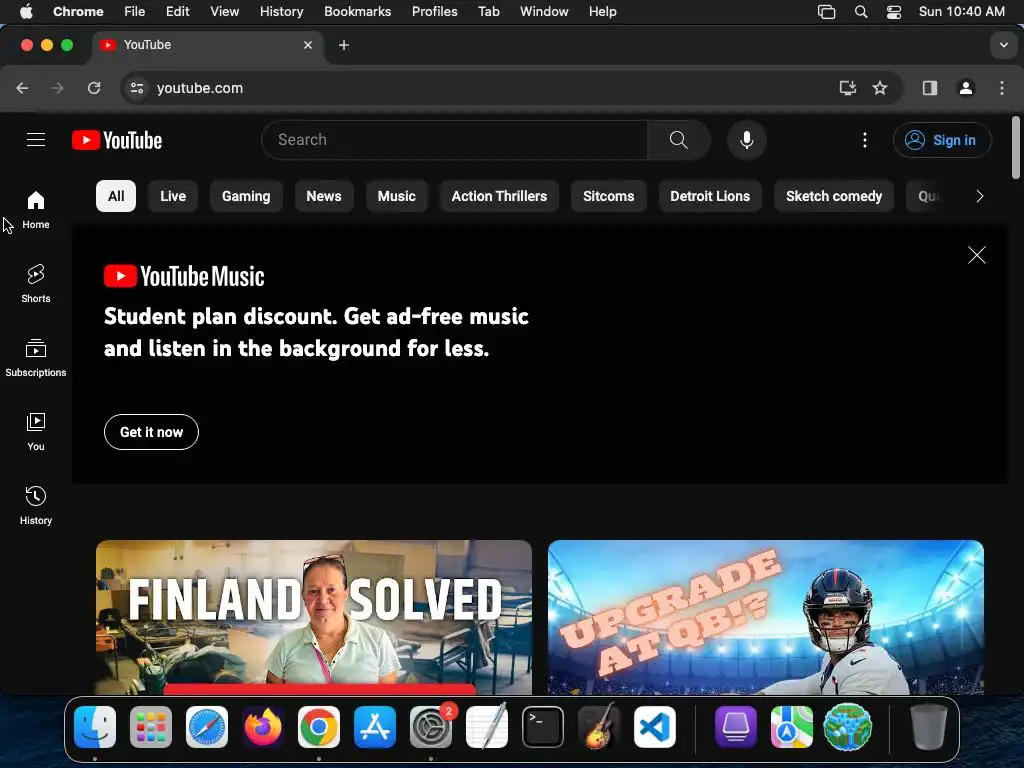Viewport: 1024px width, 768px height.
Task: Show next category chips with arrow
Action: pos(979,196)
